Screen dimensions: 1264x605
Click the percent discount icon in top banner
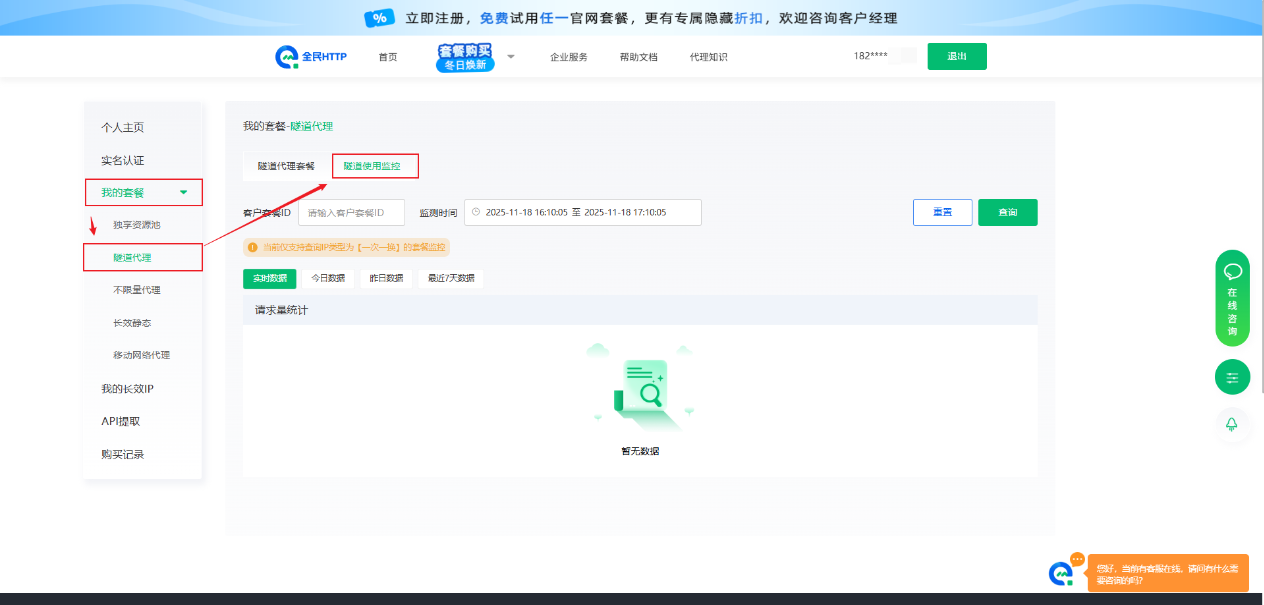pyautogui.click(x=379, y=18)
